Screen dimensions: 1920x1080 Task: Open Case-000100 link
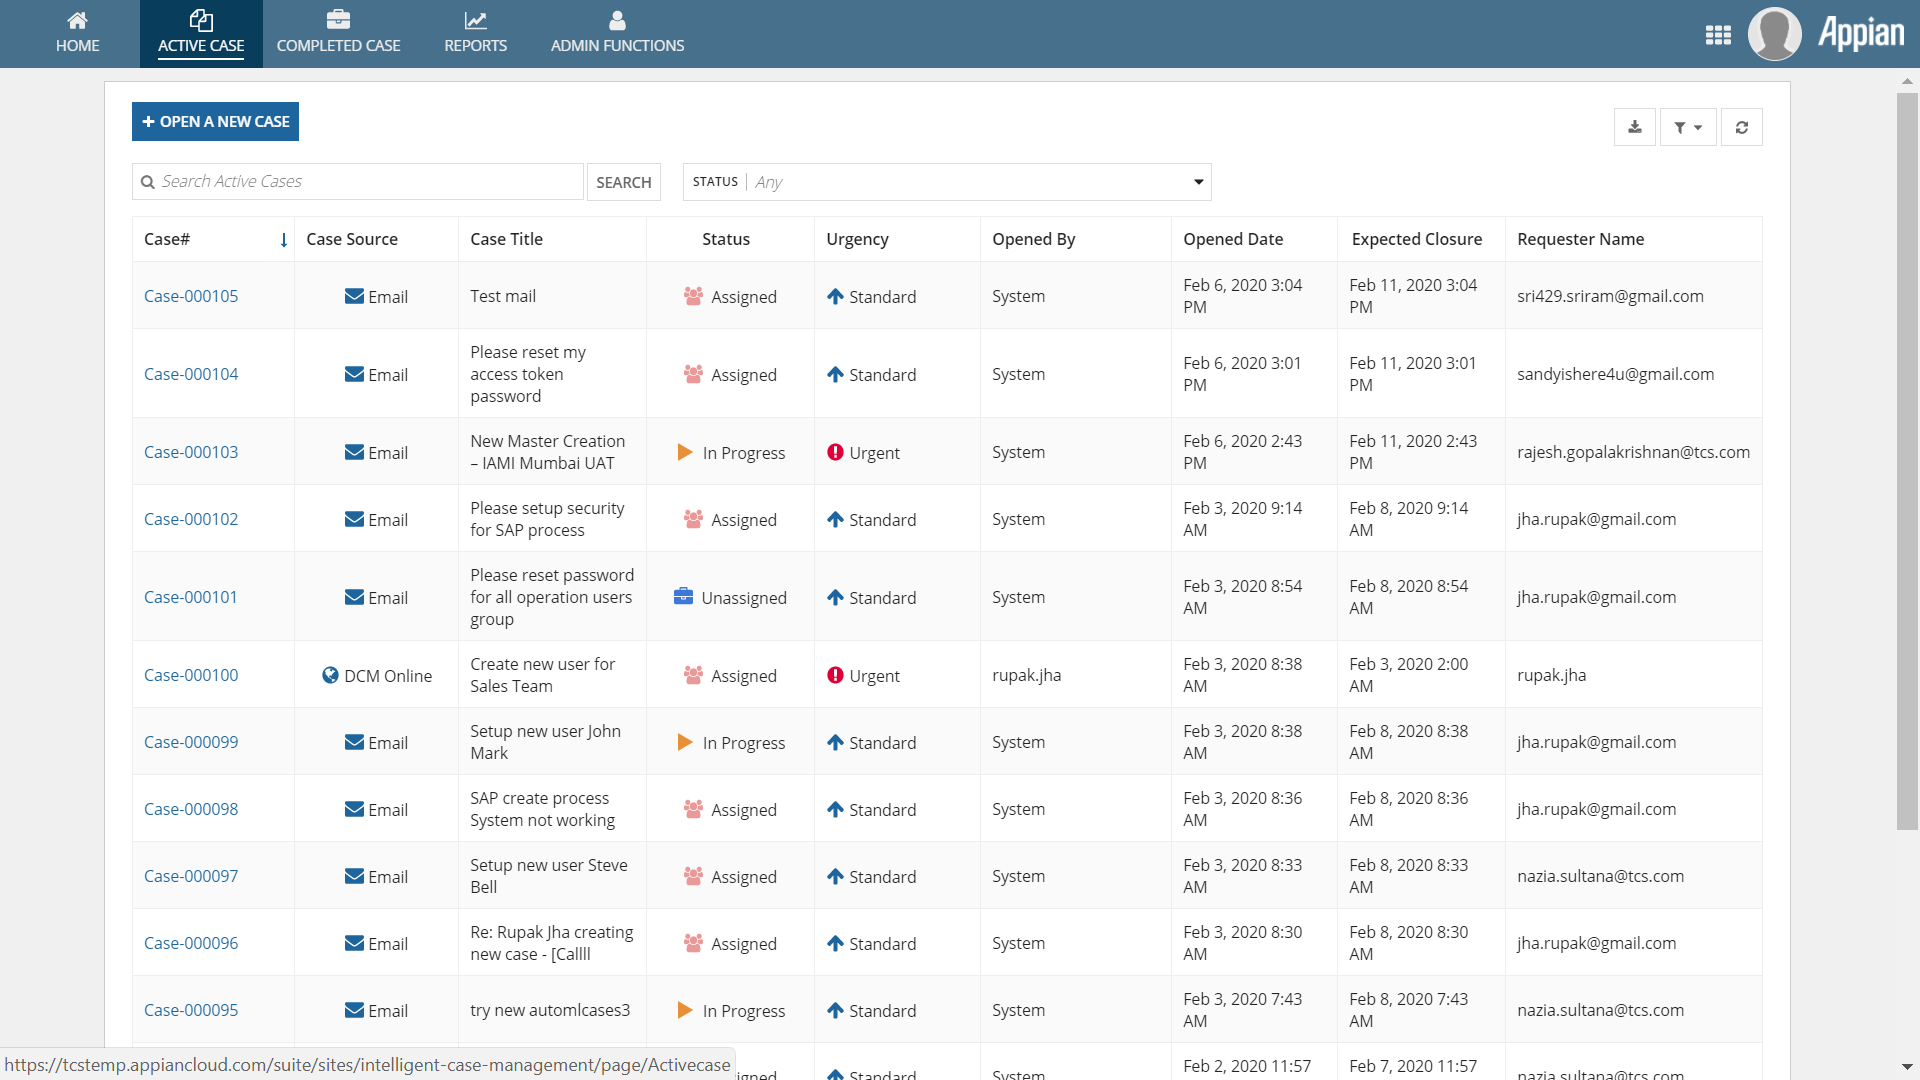coord(191,675)
